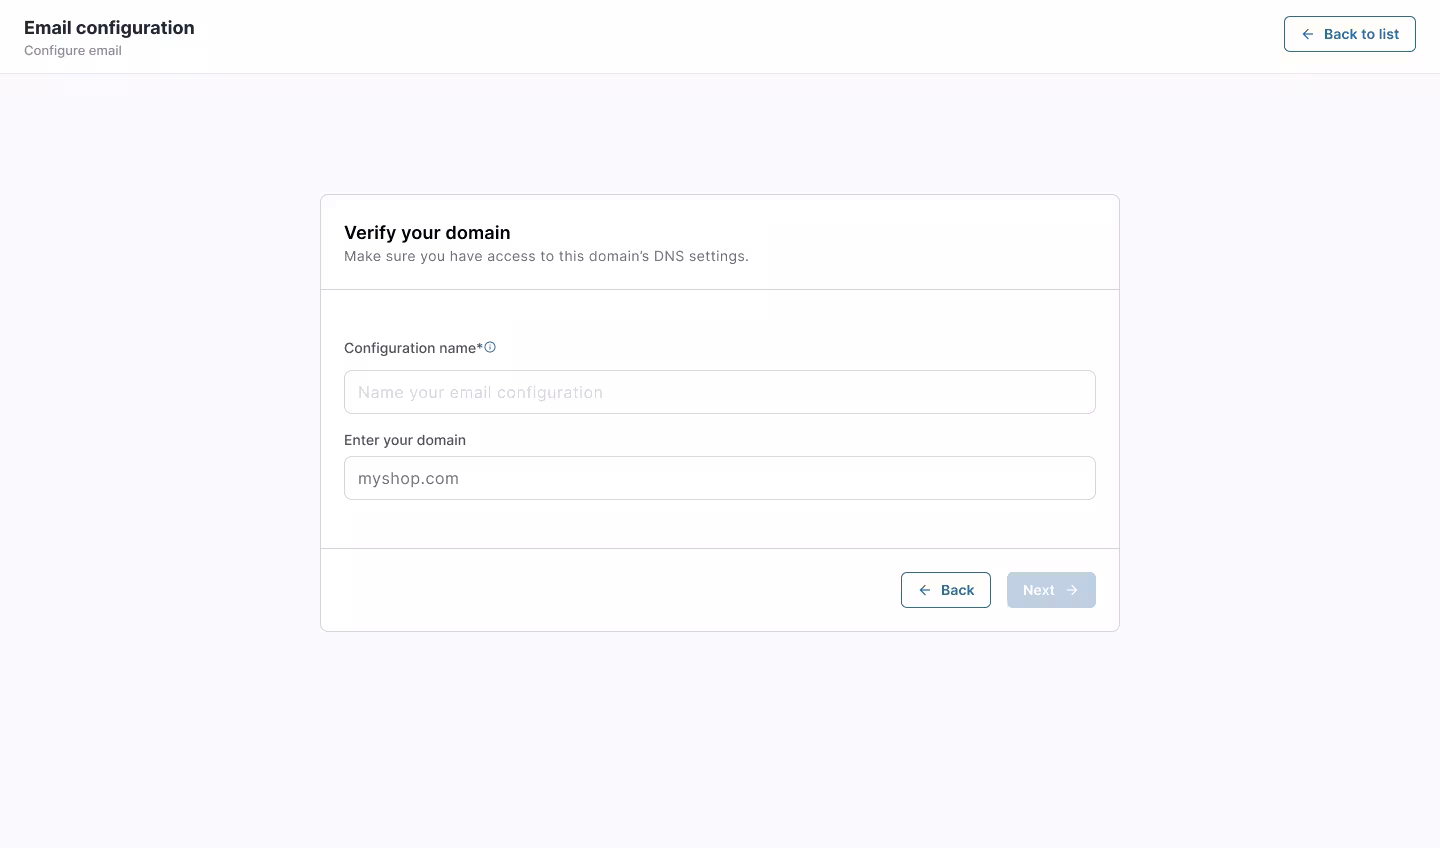Click the myshop.com placeholder text
Screen dimensions: 1440x848
[408, 478]
